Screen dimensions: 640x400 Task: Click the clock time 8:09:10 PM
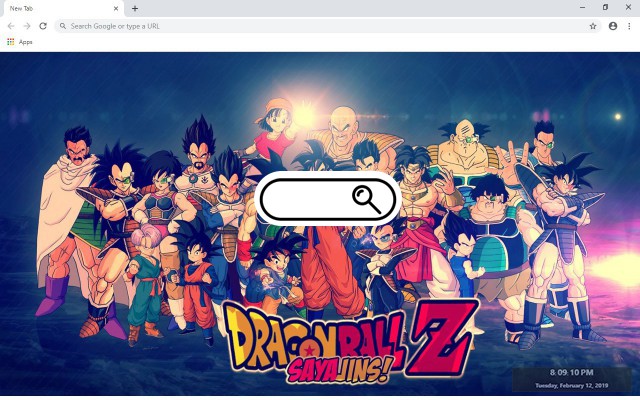(571, 373)
